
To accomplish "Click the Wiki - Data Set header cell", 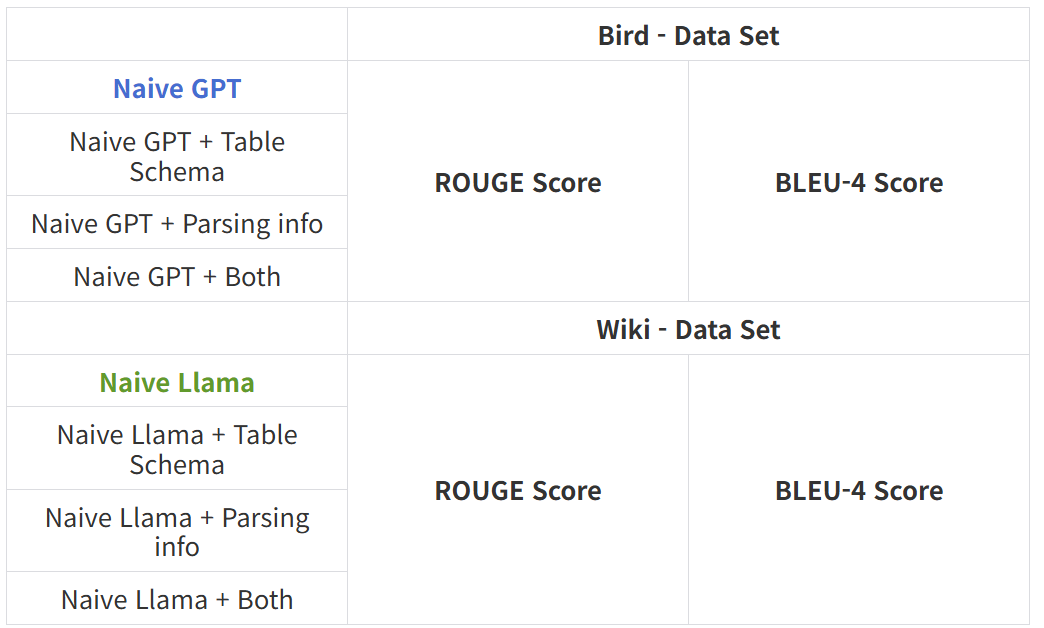I will [x=688, y=330].
